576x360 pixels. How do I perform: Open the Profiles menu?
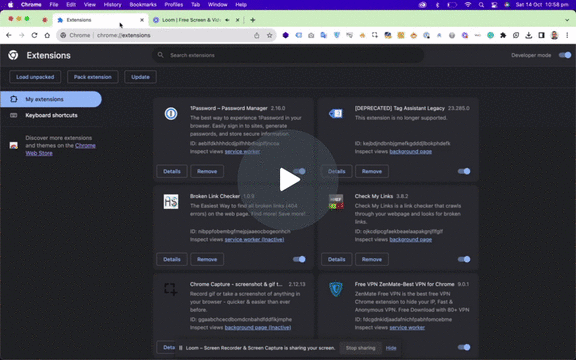[174, 5]
